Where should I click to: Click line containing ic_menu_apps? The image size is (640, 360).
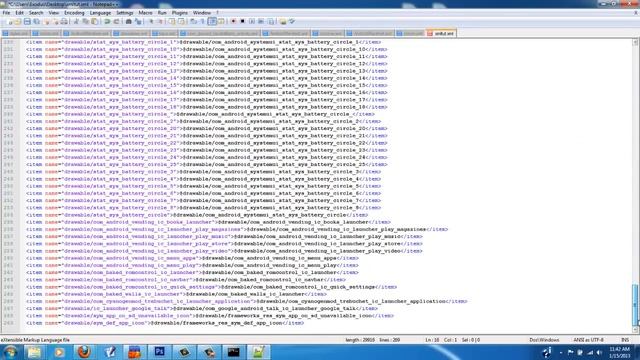[x=192, y=258]
